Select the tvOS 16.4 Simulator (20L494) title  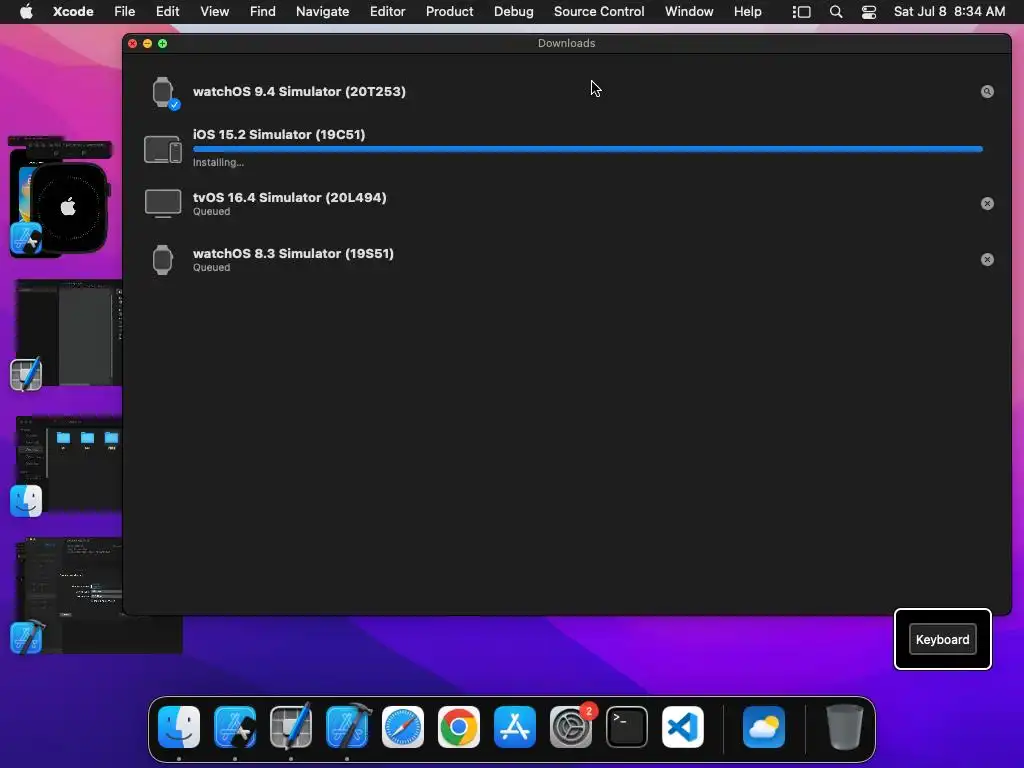click(289, 197)
